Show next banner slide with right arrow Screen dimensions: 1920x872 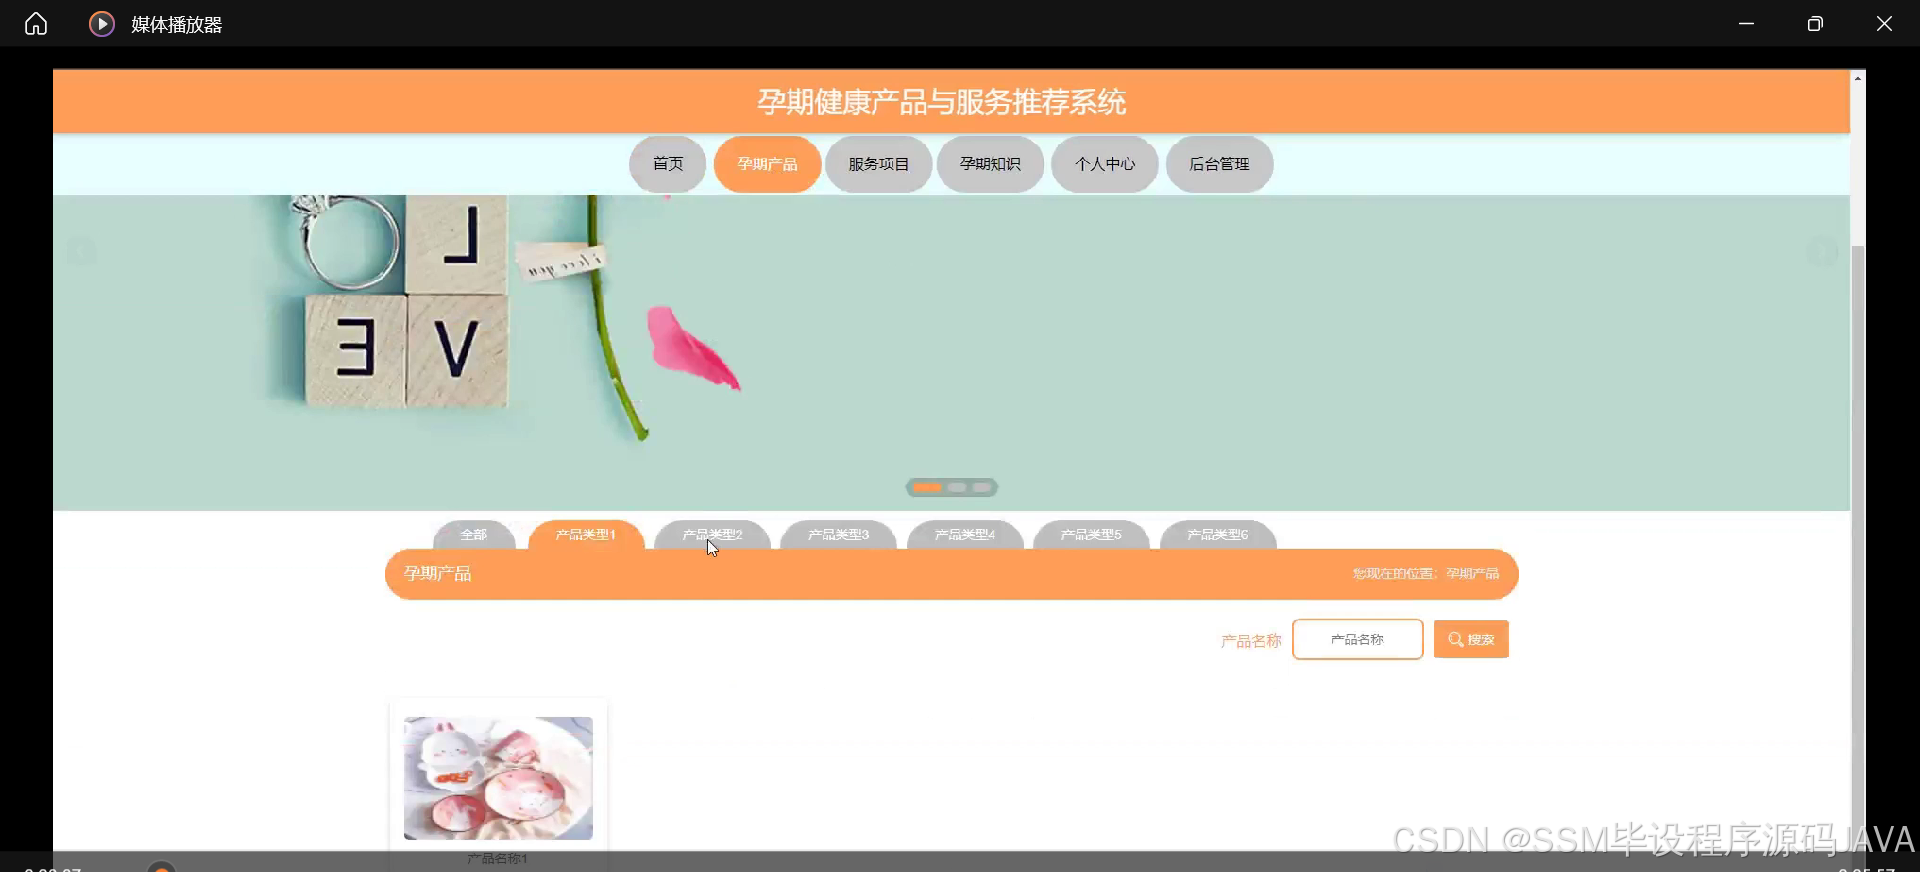[x=1822, y=252]
